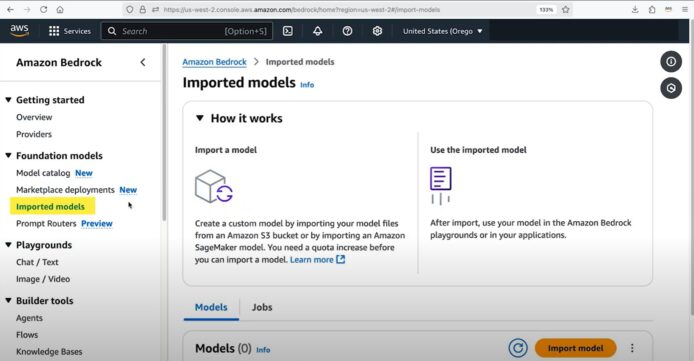Open AWS CloudShell terminal icon
This screenshot has height=361, width=694.
click(x=288, y=31)
